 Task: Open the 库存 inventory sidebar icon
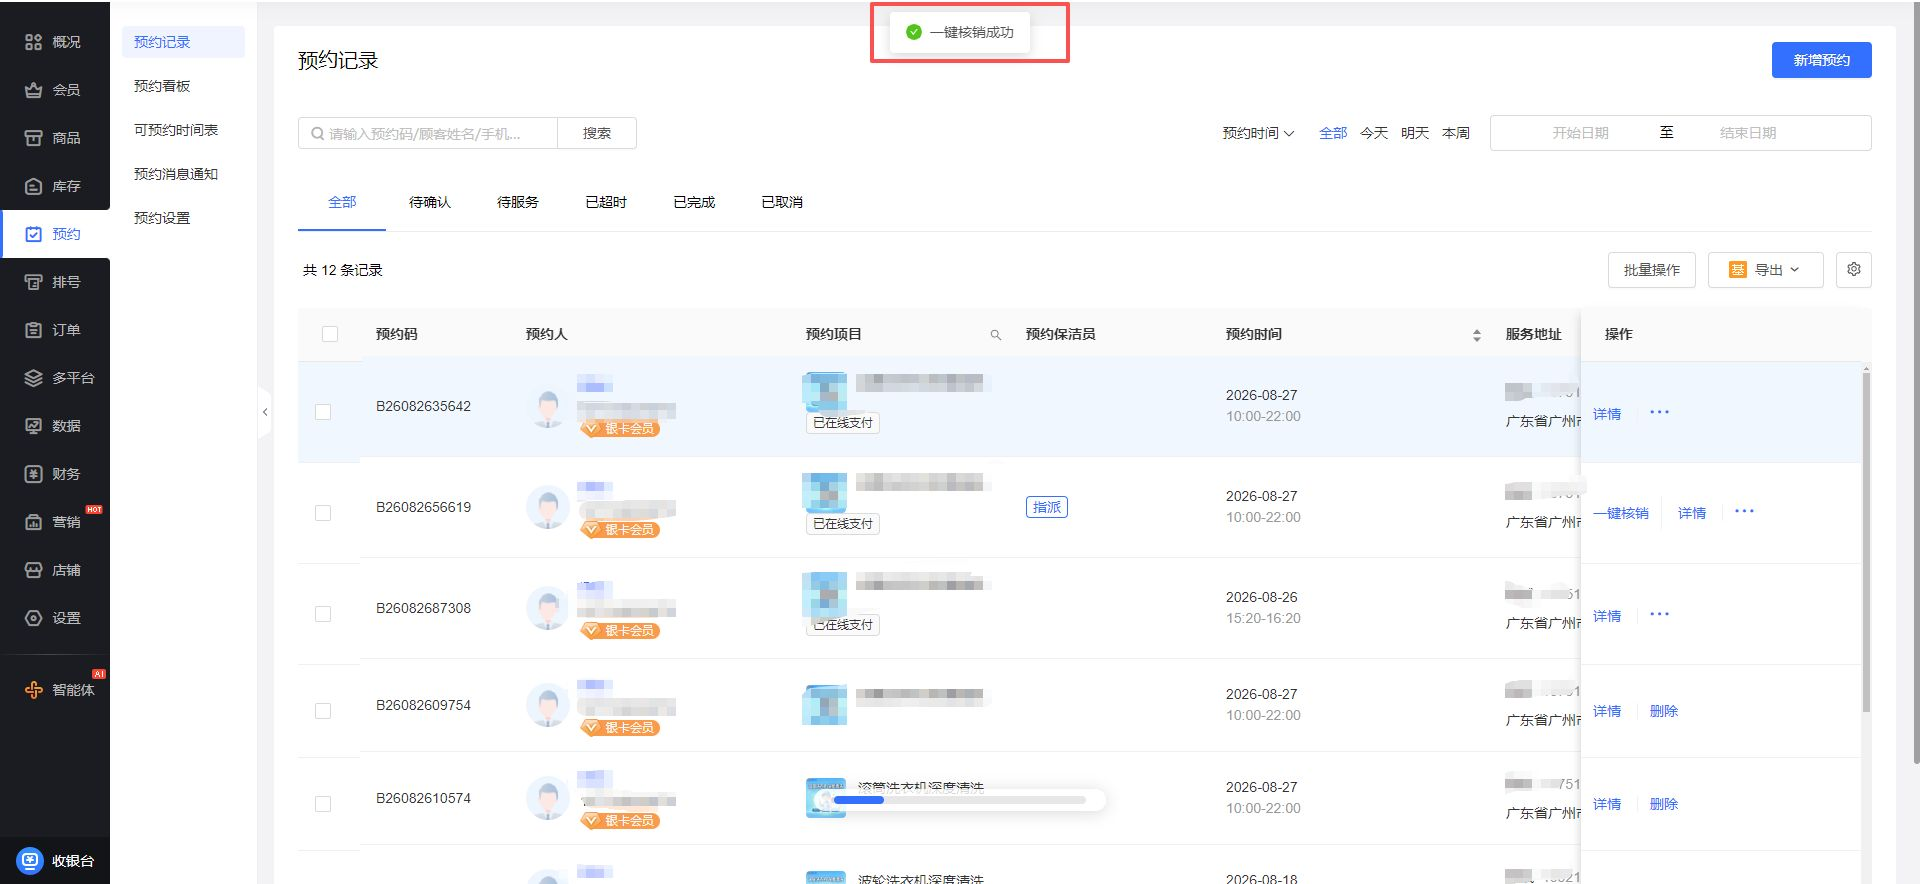[x=33, y=186]
